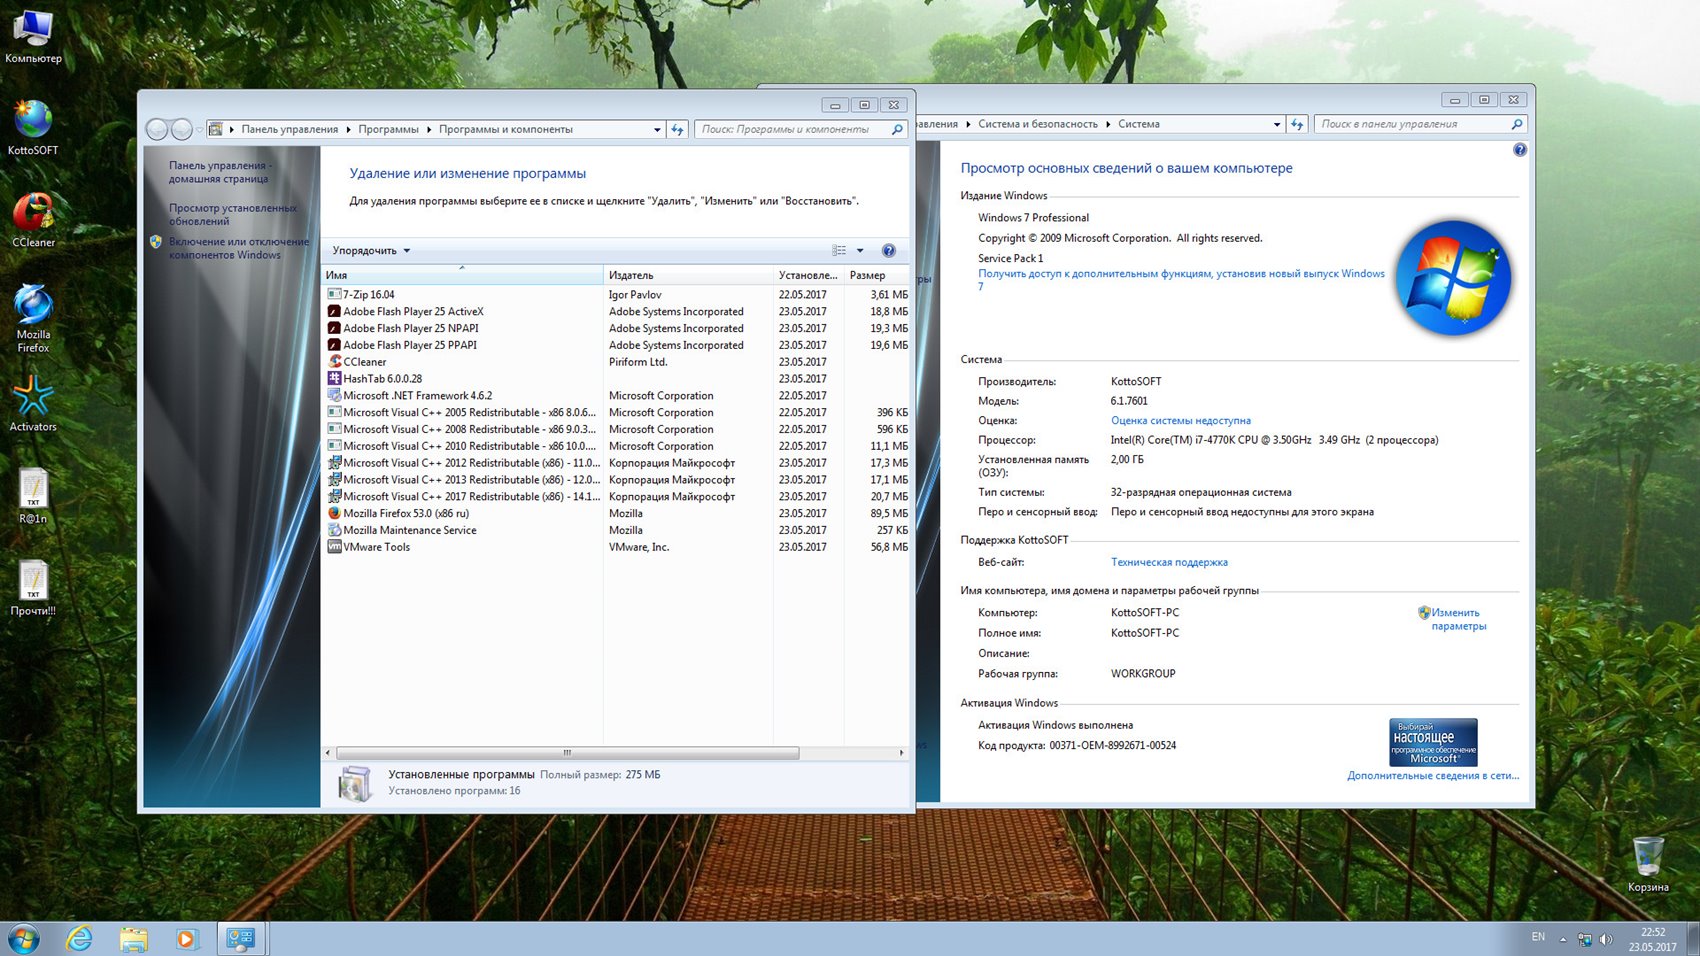1700x956 pixels.
Task: Expand the System window address bar dropdown
Action: [1277, 124]
